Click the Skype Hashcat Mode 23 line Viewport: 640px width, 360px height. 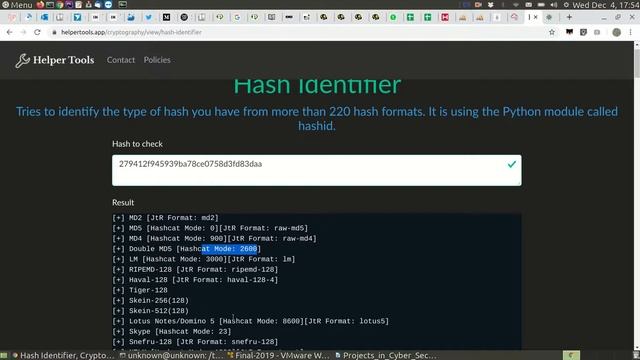(x=172, y=331)
